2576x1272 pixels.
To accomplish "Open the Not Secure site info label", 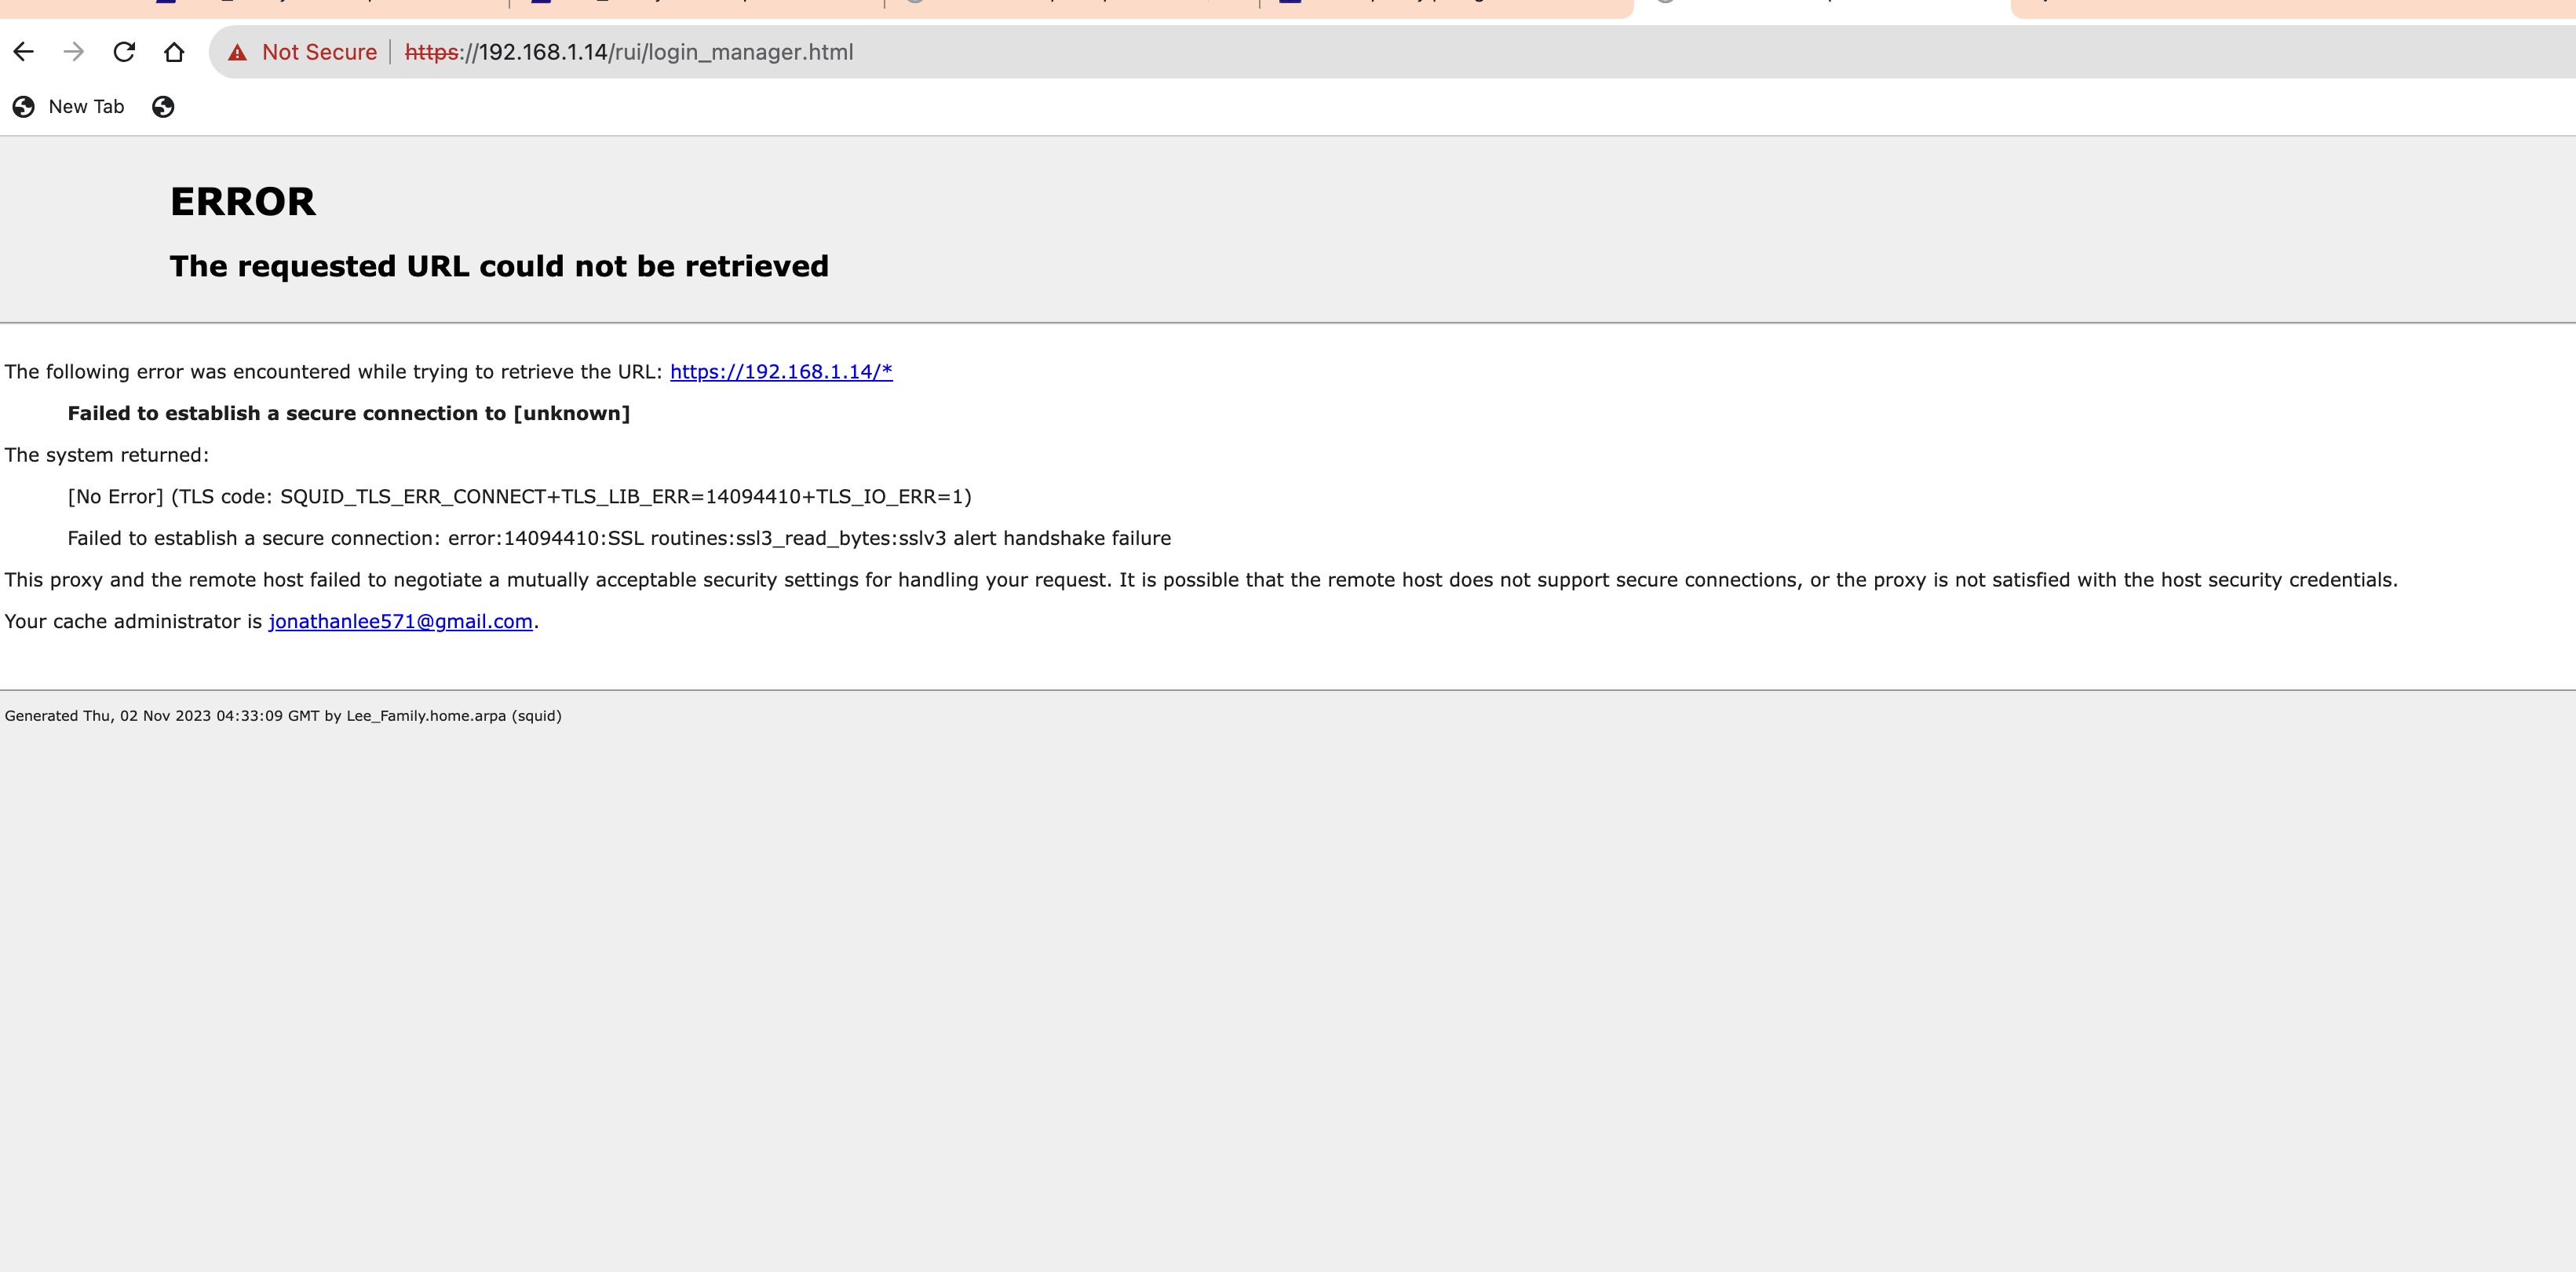I will click(319, 52).
